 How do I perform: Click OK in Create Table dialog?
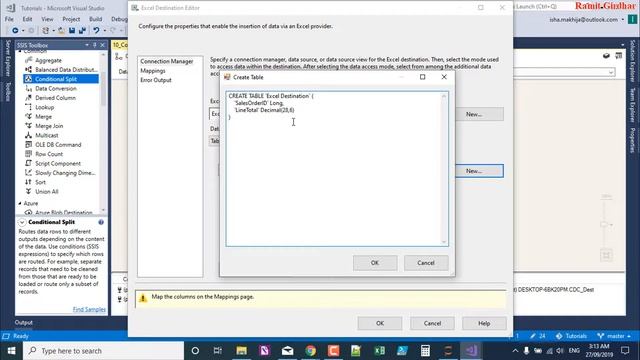375,263
